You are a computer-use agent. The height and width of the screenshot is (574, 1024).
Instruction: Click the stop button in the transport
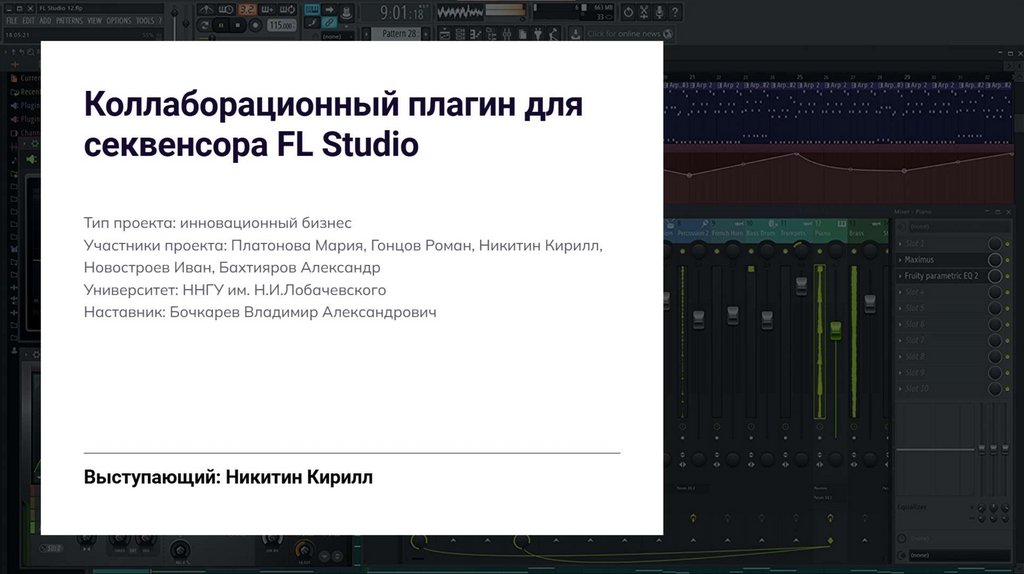click(x=238, y=25)
